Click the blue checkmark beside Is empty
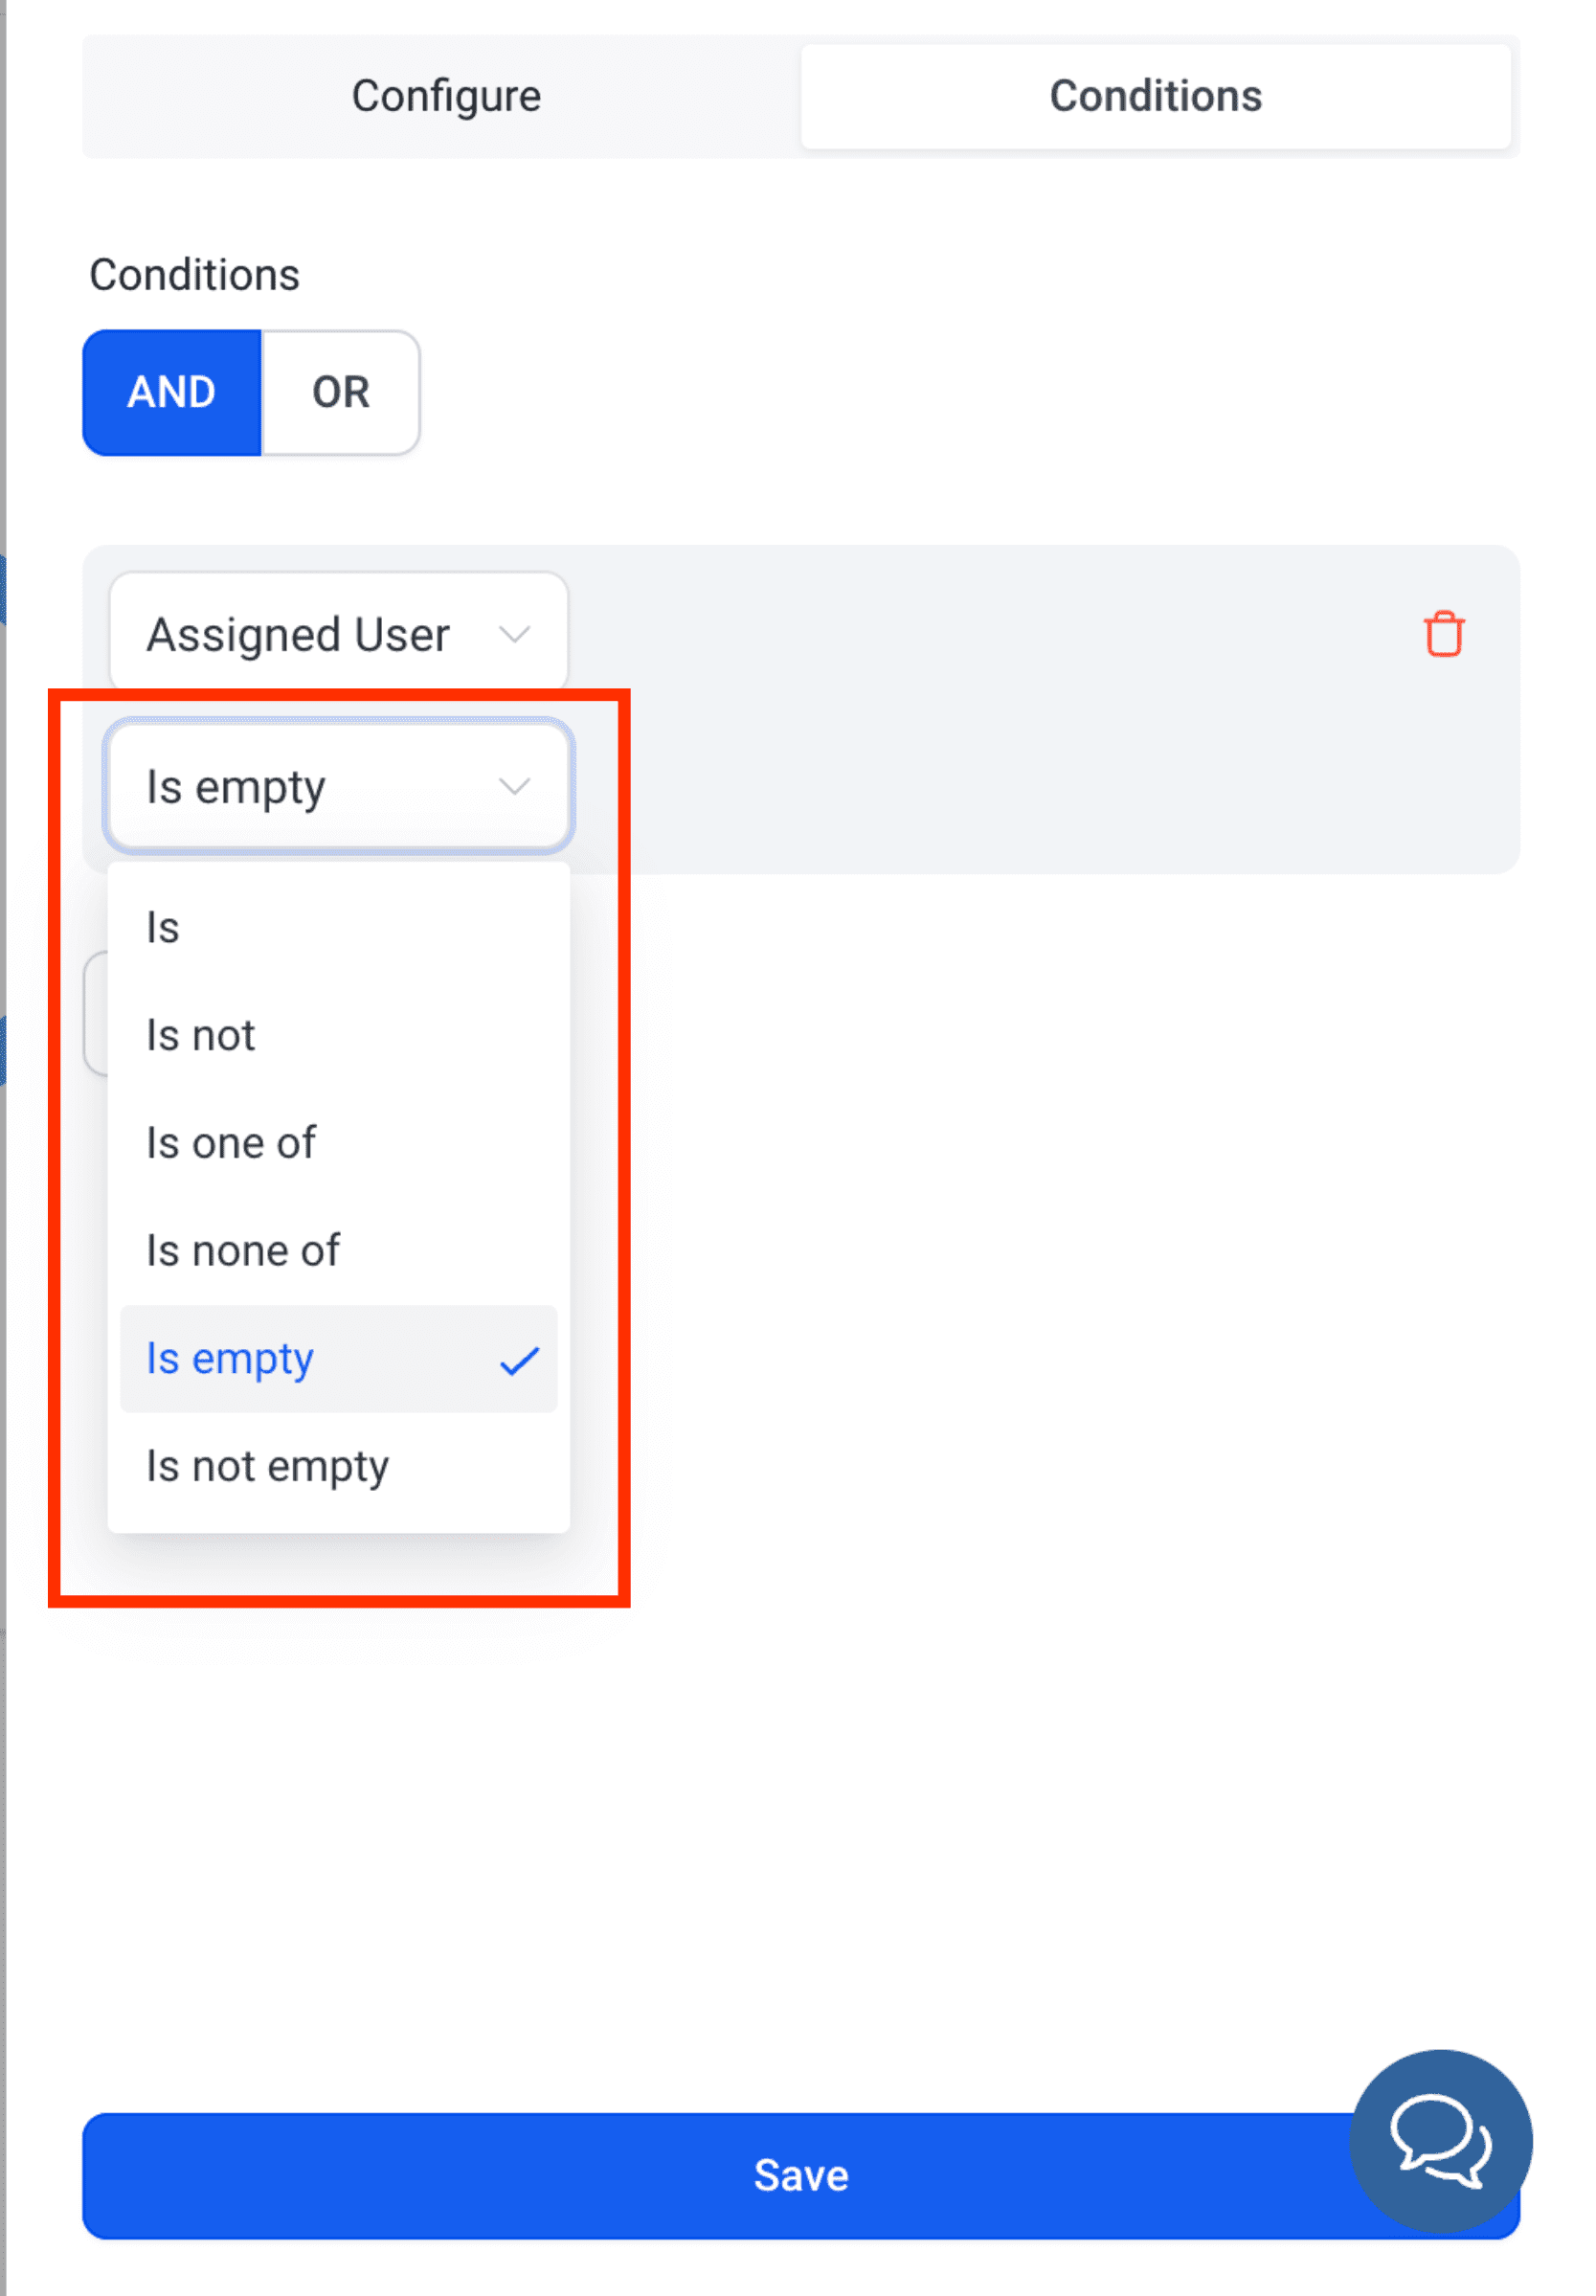Screen dimensions: 1596x2296 (x=519, y=1360)
